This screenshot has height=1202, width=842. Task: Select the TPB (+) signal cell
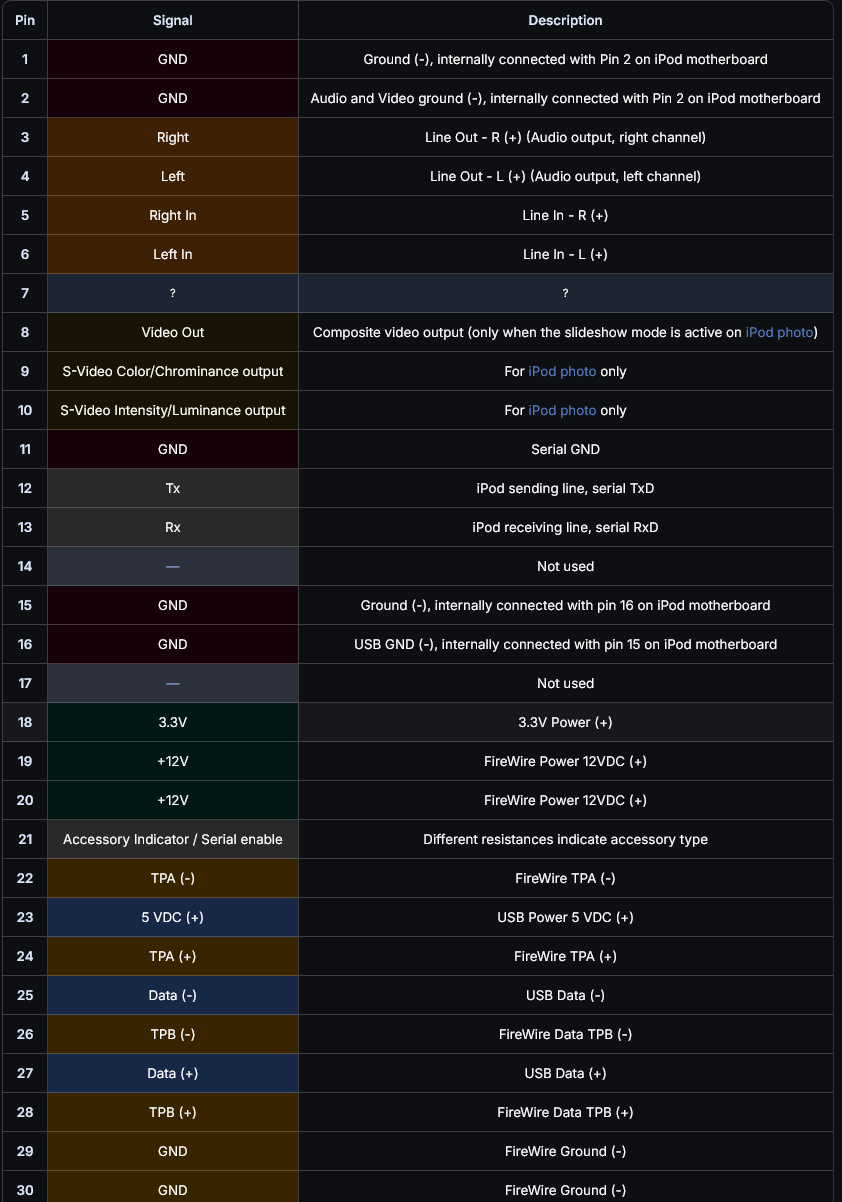[x=173, y=1112]
